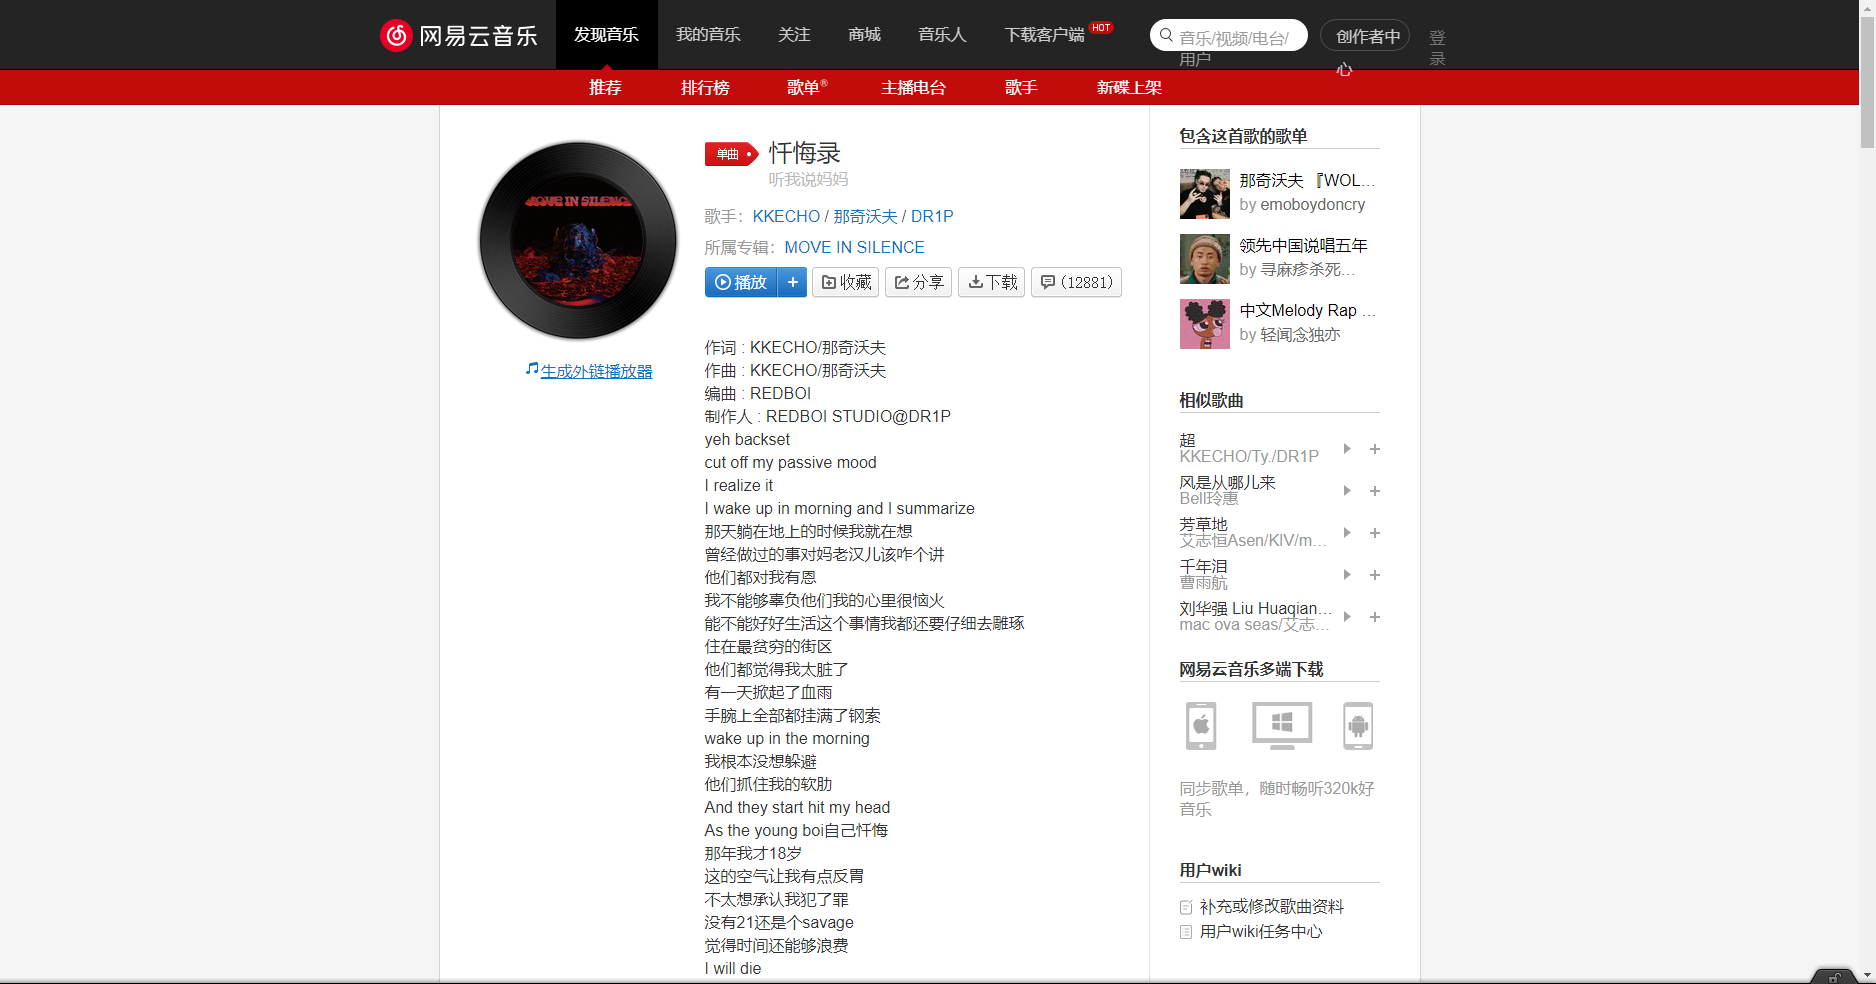Download 忏悔录 with the 下载 icon
This screenshot has width=1876, height=984.
pyautogui.click(x=991, y=282)
